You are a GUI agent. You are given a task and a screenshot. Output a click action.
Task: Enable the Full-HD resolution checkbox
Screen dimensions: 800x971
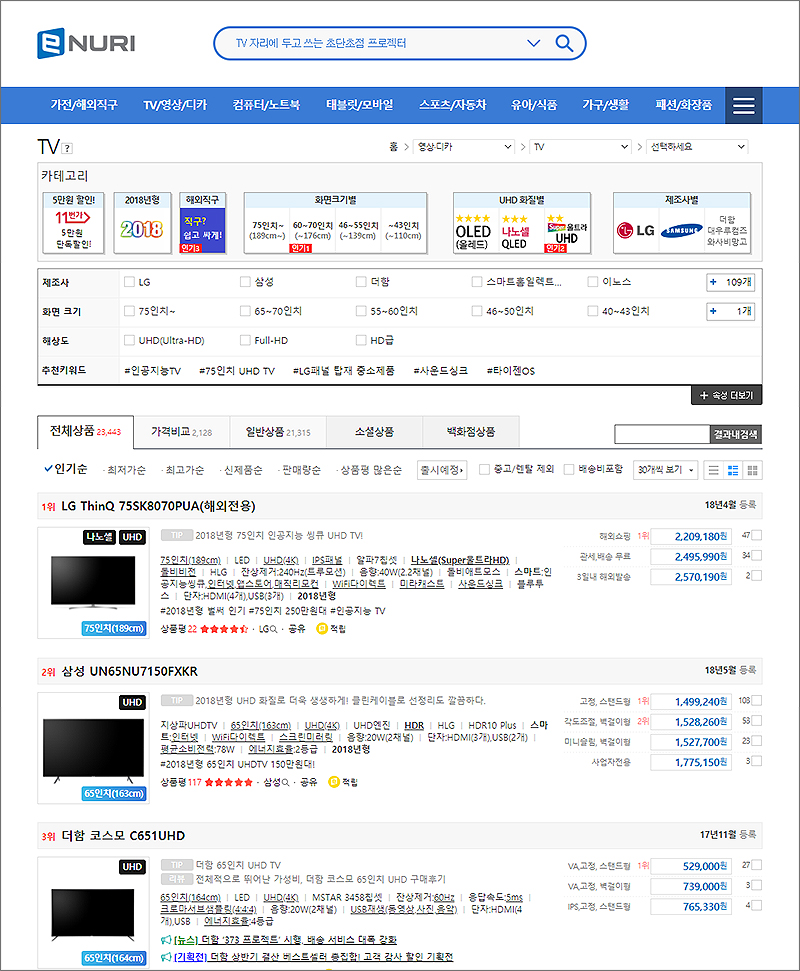(x=245, y=340)
